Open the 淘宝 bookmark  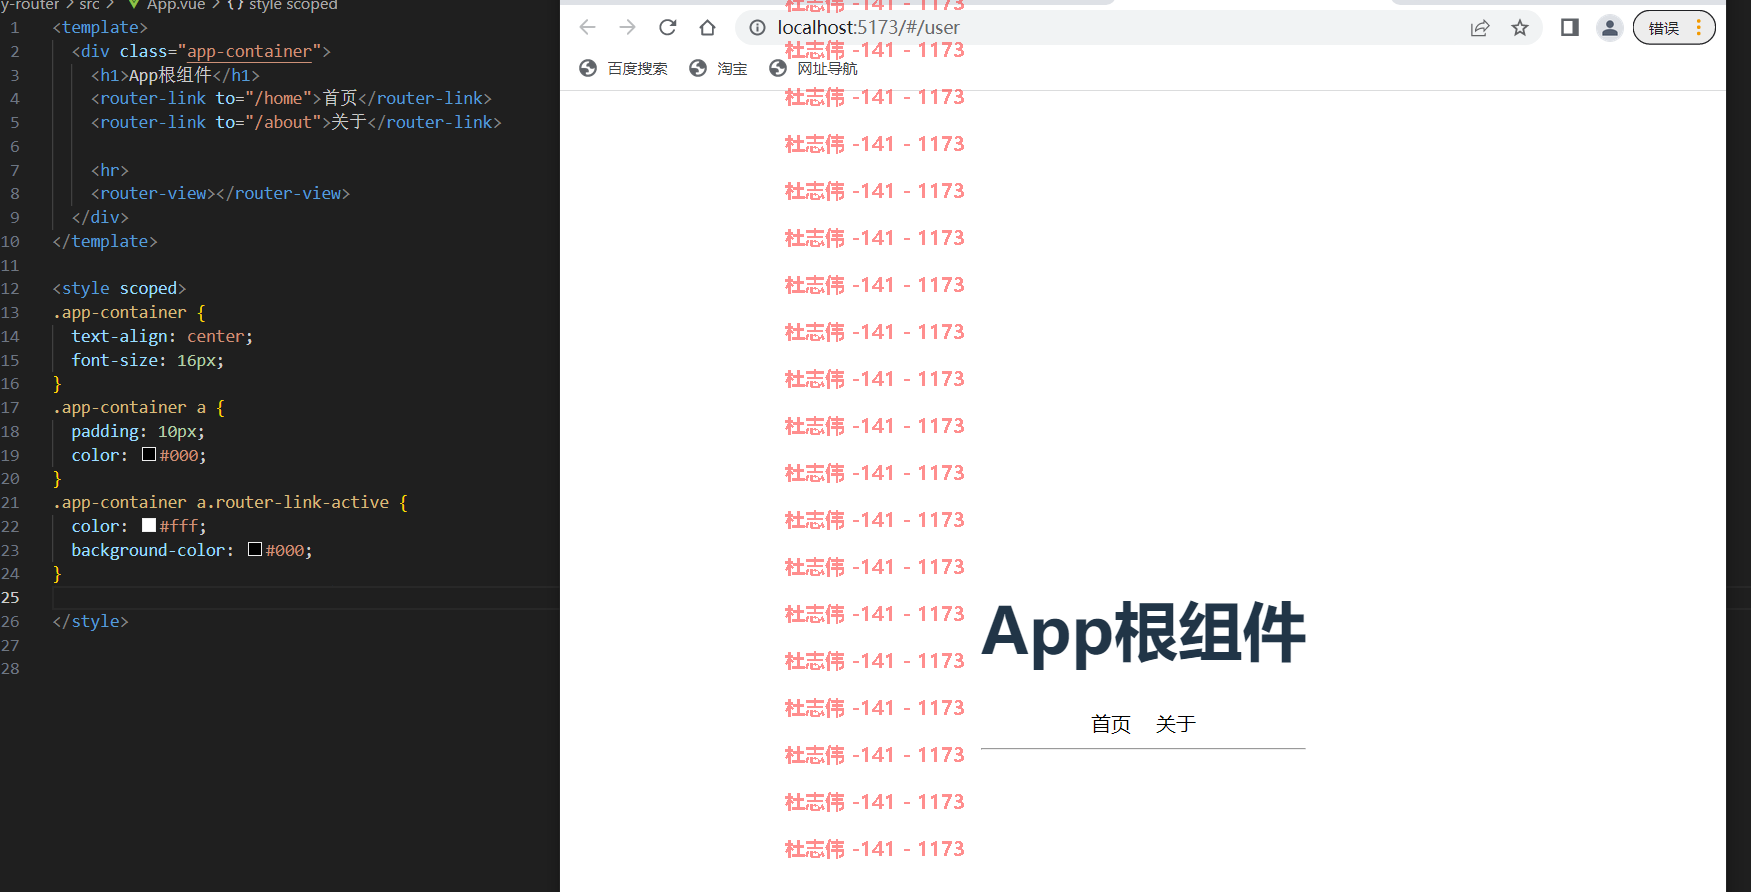[718, 68]
